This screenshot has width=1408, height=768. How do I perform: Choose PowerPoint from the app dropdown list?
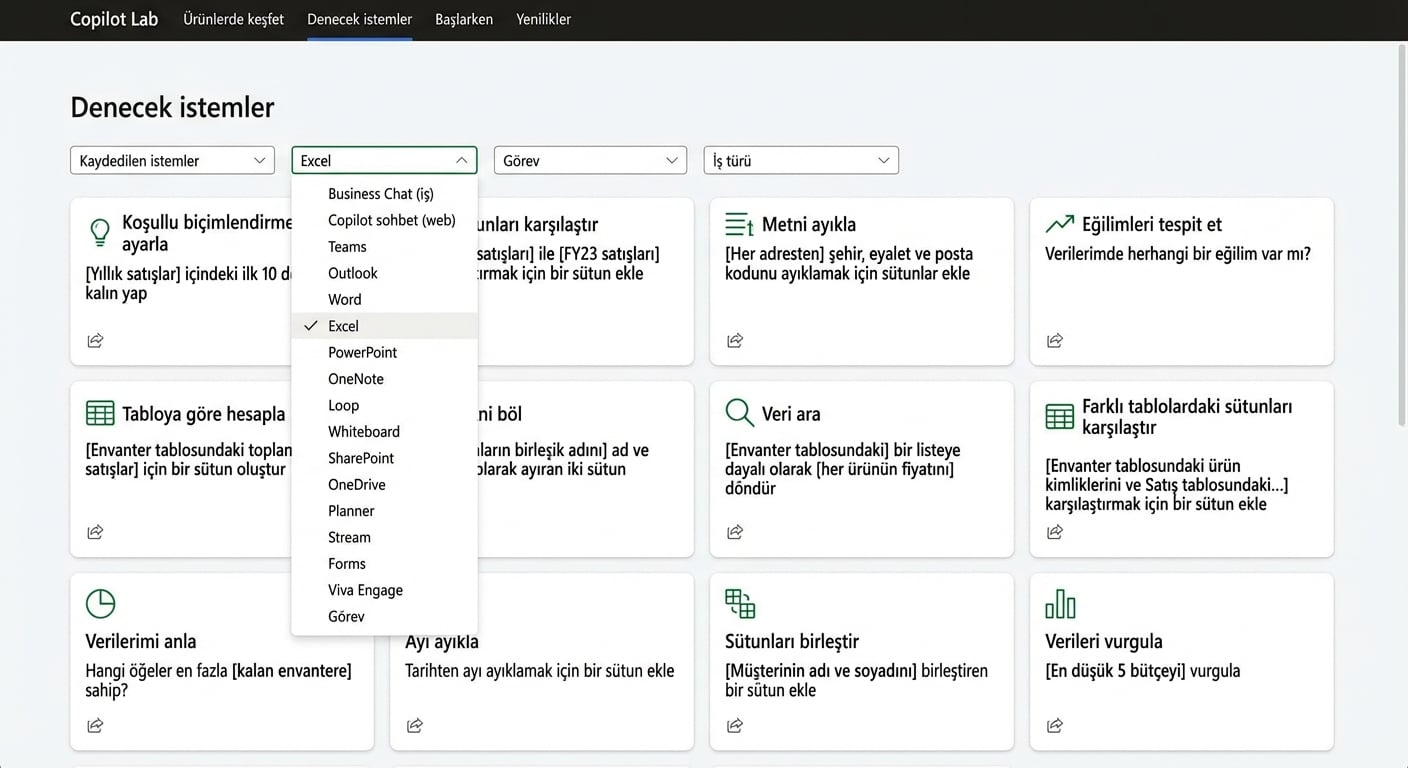tap(362, 352)
